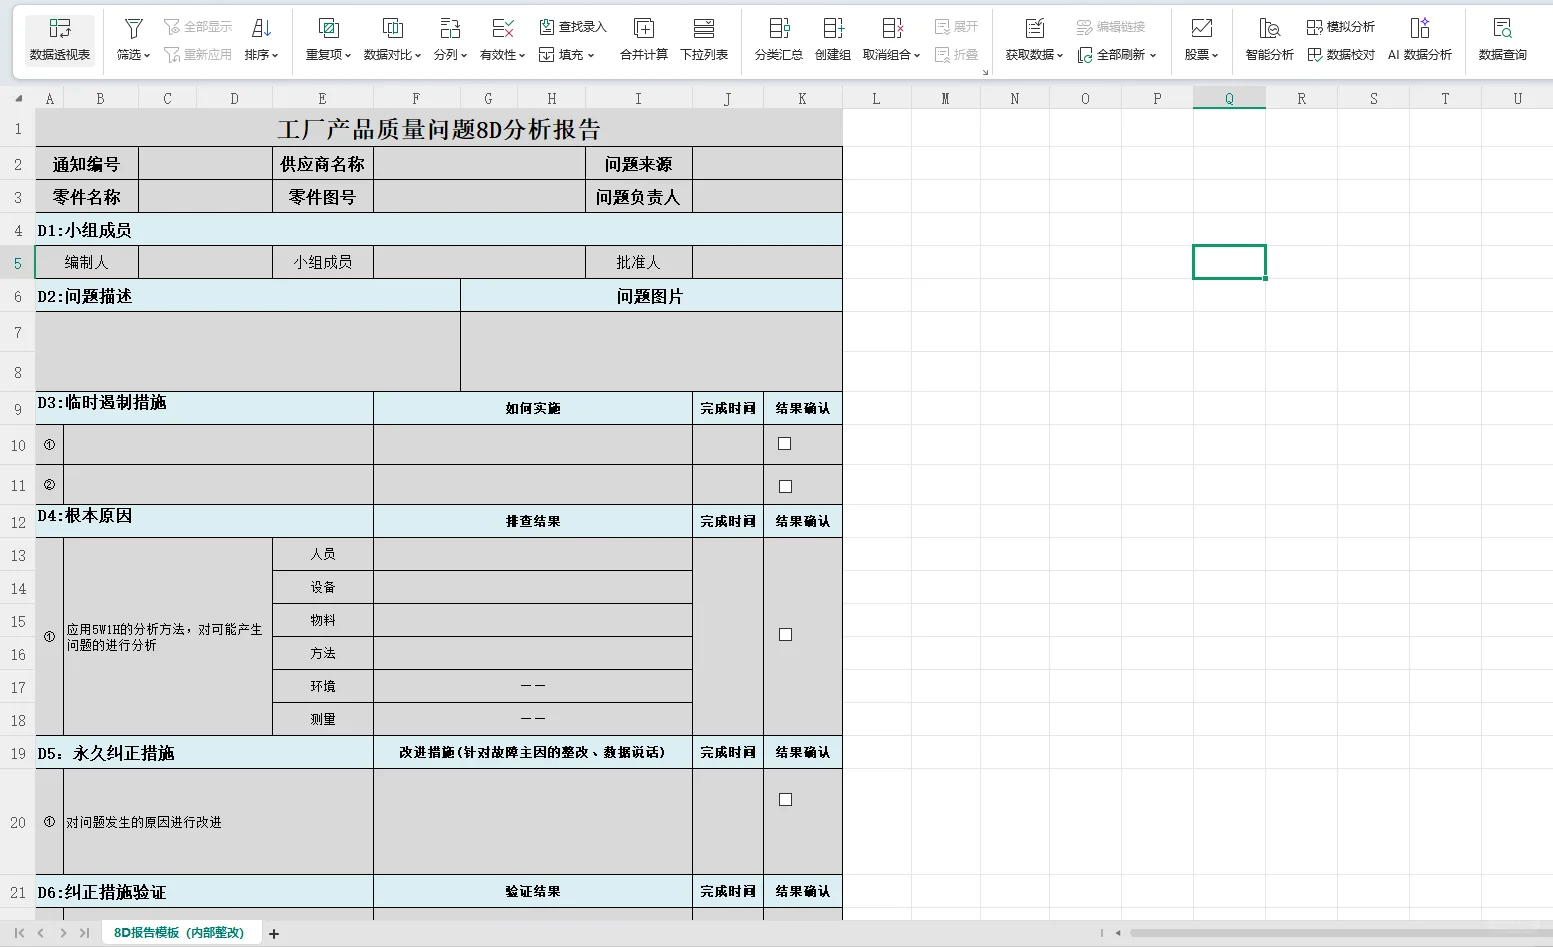
Task: Open the 数据透视表 pivot table tool
Action: pyautogui.click(x=60, y=40)
